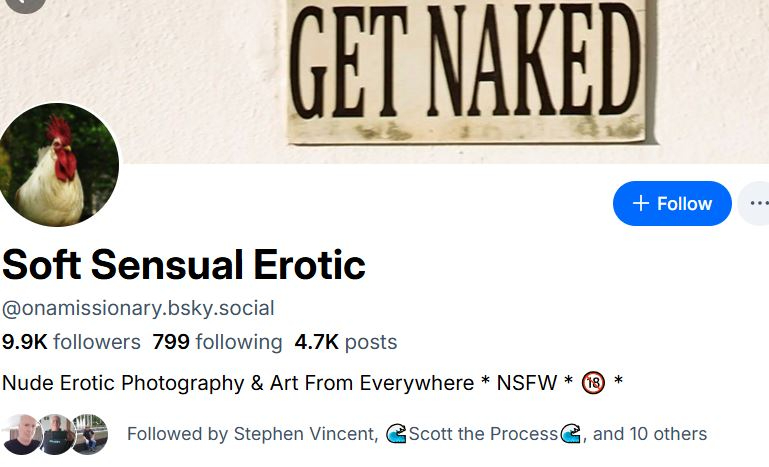The image size is (769, 467).
Task: Click the plus icon on Follow button
Action: 641,203
